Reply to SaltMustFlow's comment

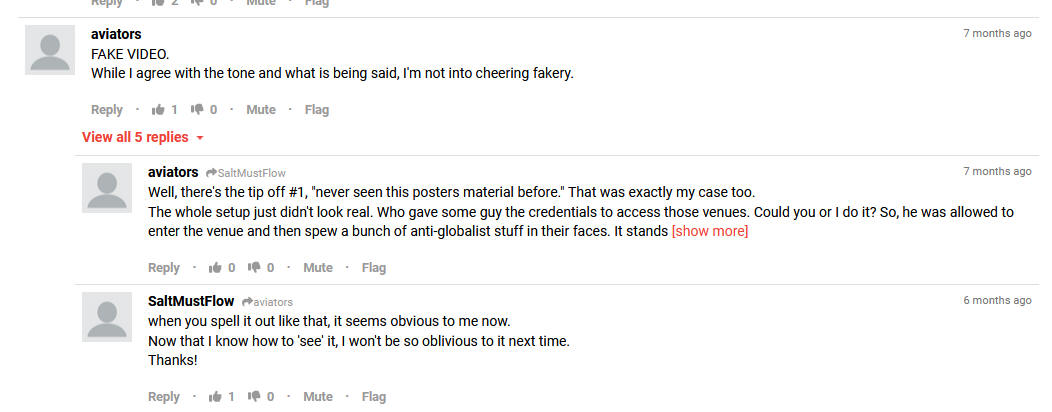pyautogui.click(x=164, y=397)
